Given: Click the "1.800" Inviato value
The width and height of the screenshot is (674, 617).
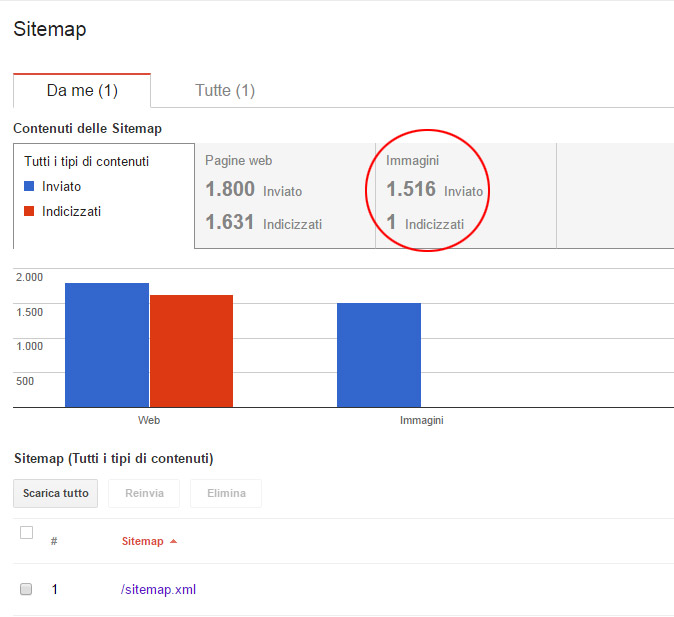Looking at the screenshot, I should click(230, 189).
